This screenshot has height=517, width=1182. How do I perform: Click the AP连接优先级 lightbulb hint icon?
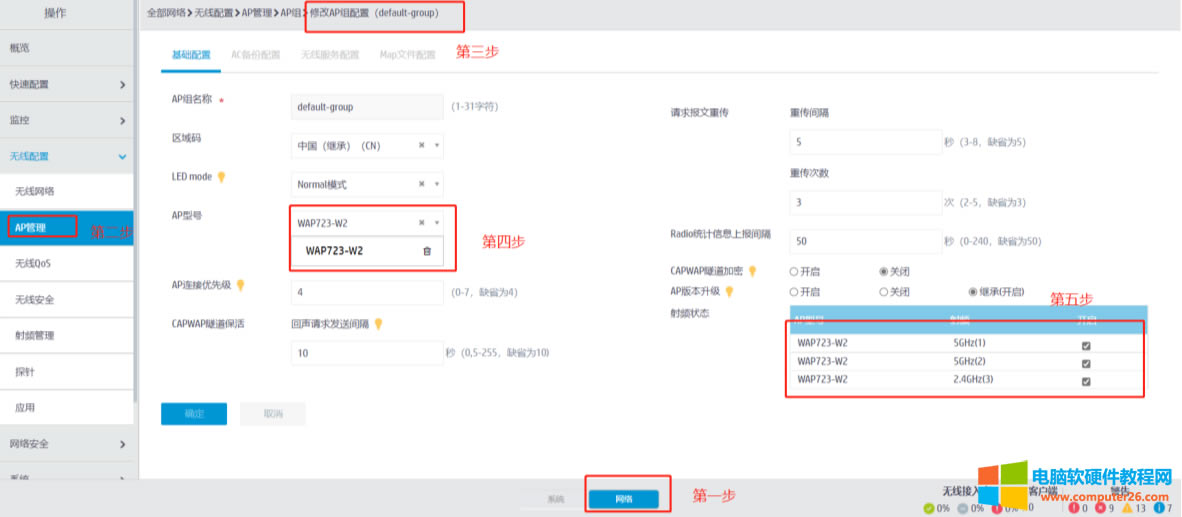pos(240,285)
